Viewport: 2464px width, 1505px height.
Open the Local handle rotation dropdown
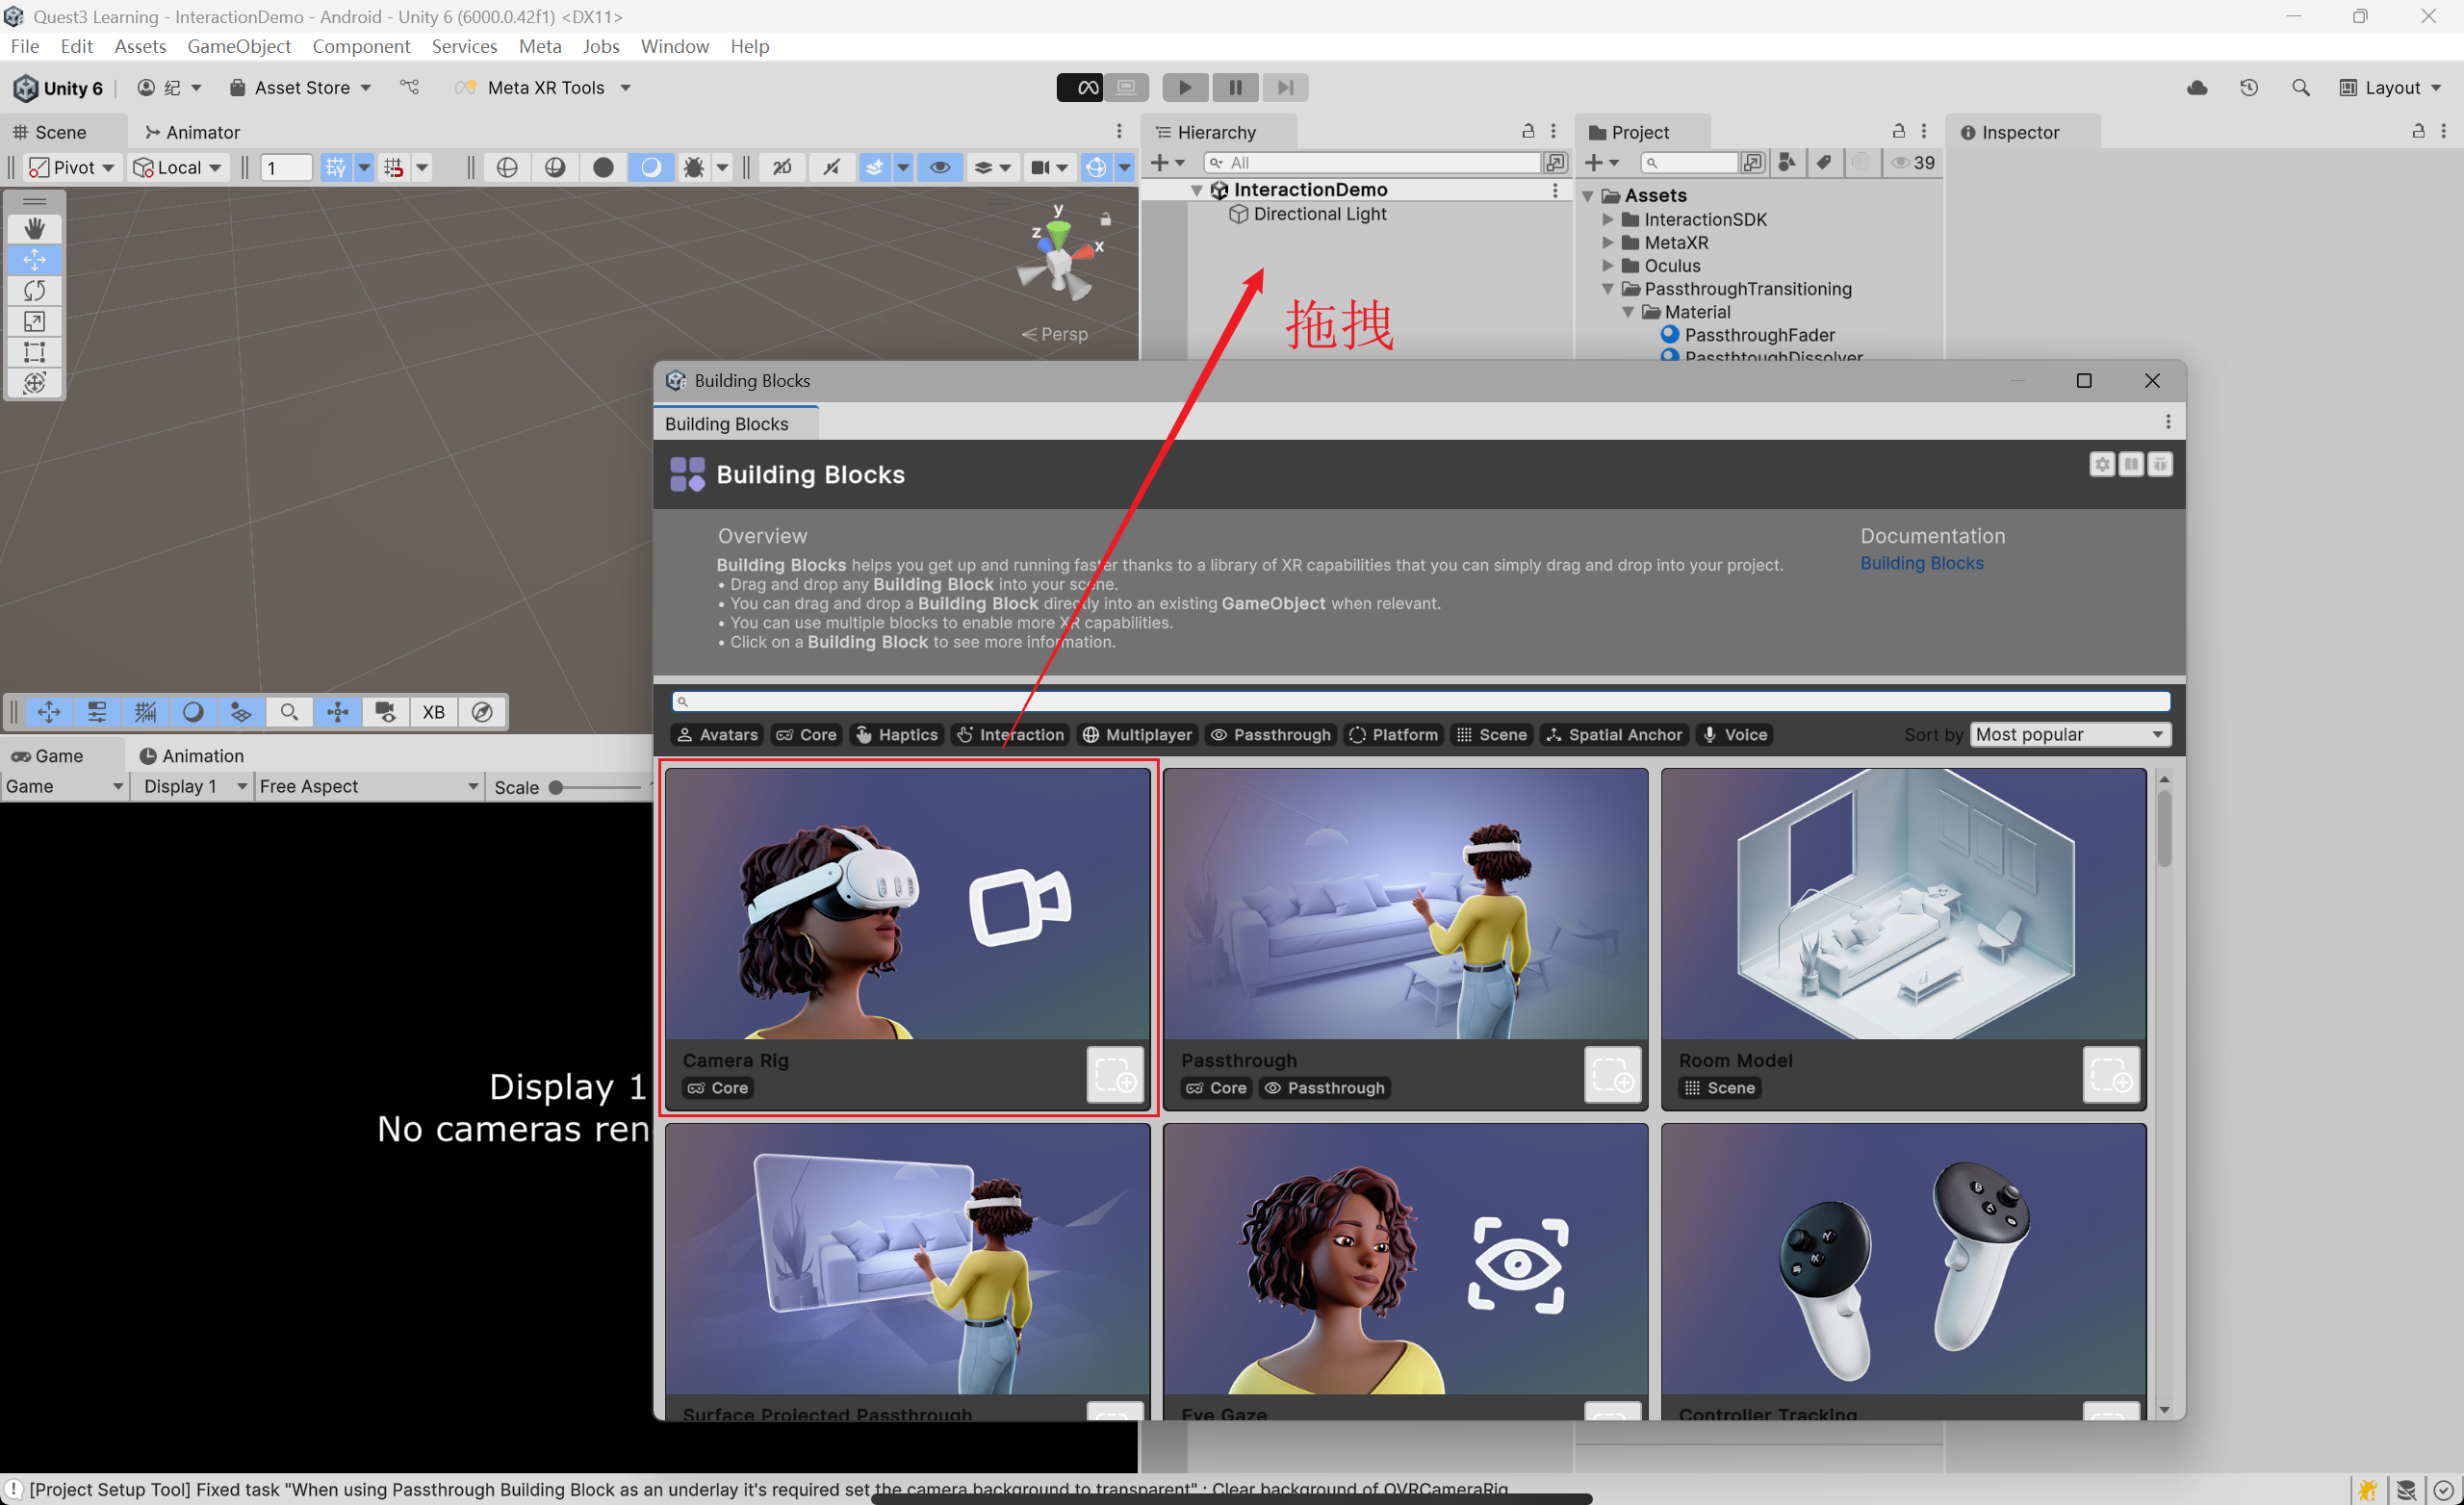click(177, 167)
